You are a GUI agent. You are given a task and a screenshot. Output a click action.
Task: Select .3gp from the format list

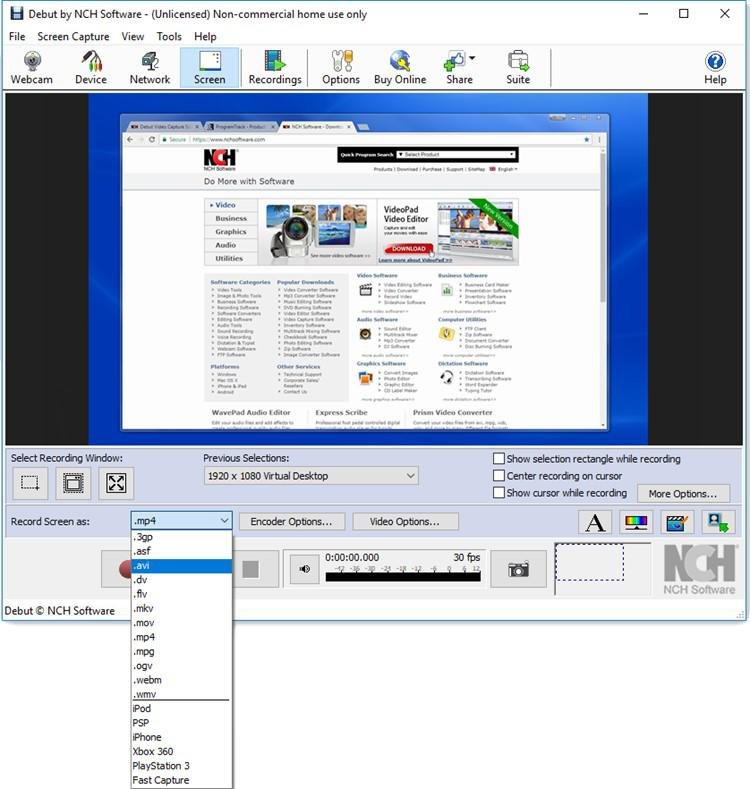pos(181,537)
